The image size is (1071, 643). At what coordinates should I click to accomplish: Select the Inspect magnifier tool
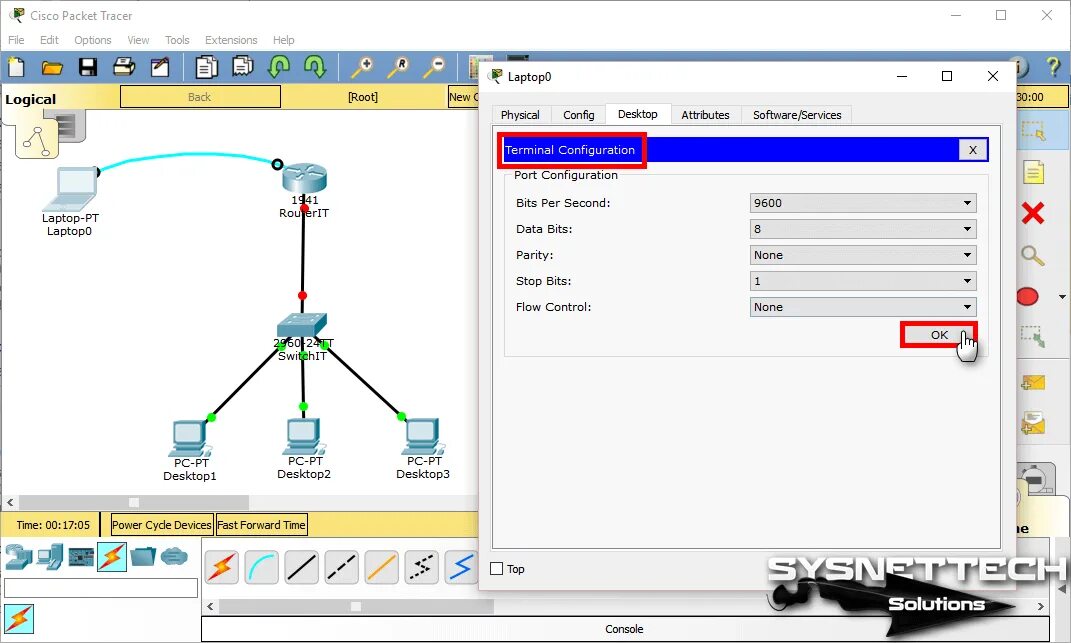(1033, 256)
